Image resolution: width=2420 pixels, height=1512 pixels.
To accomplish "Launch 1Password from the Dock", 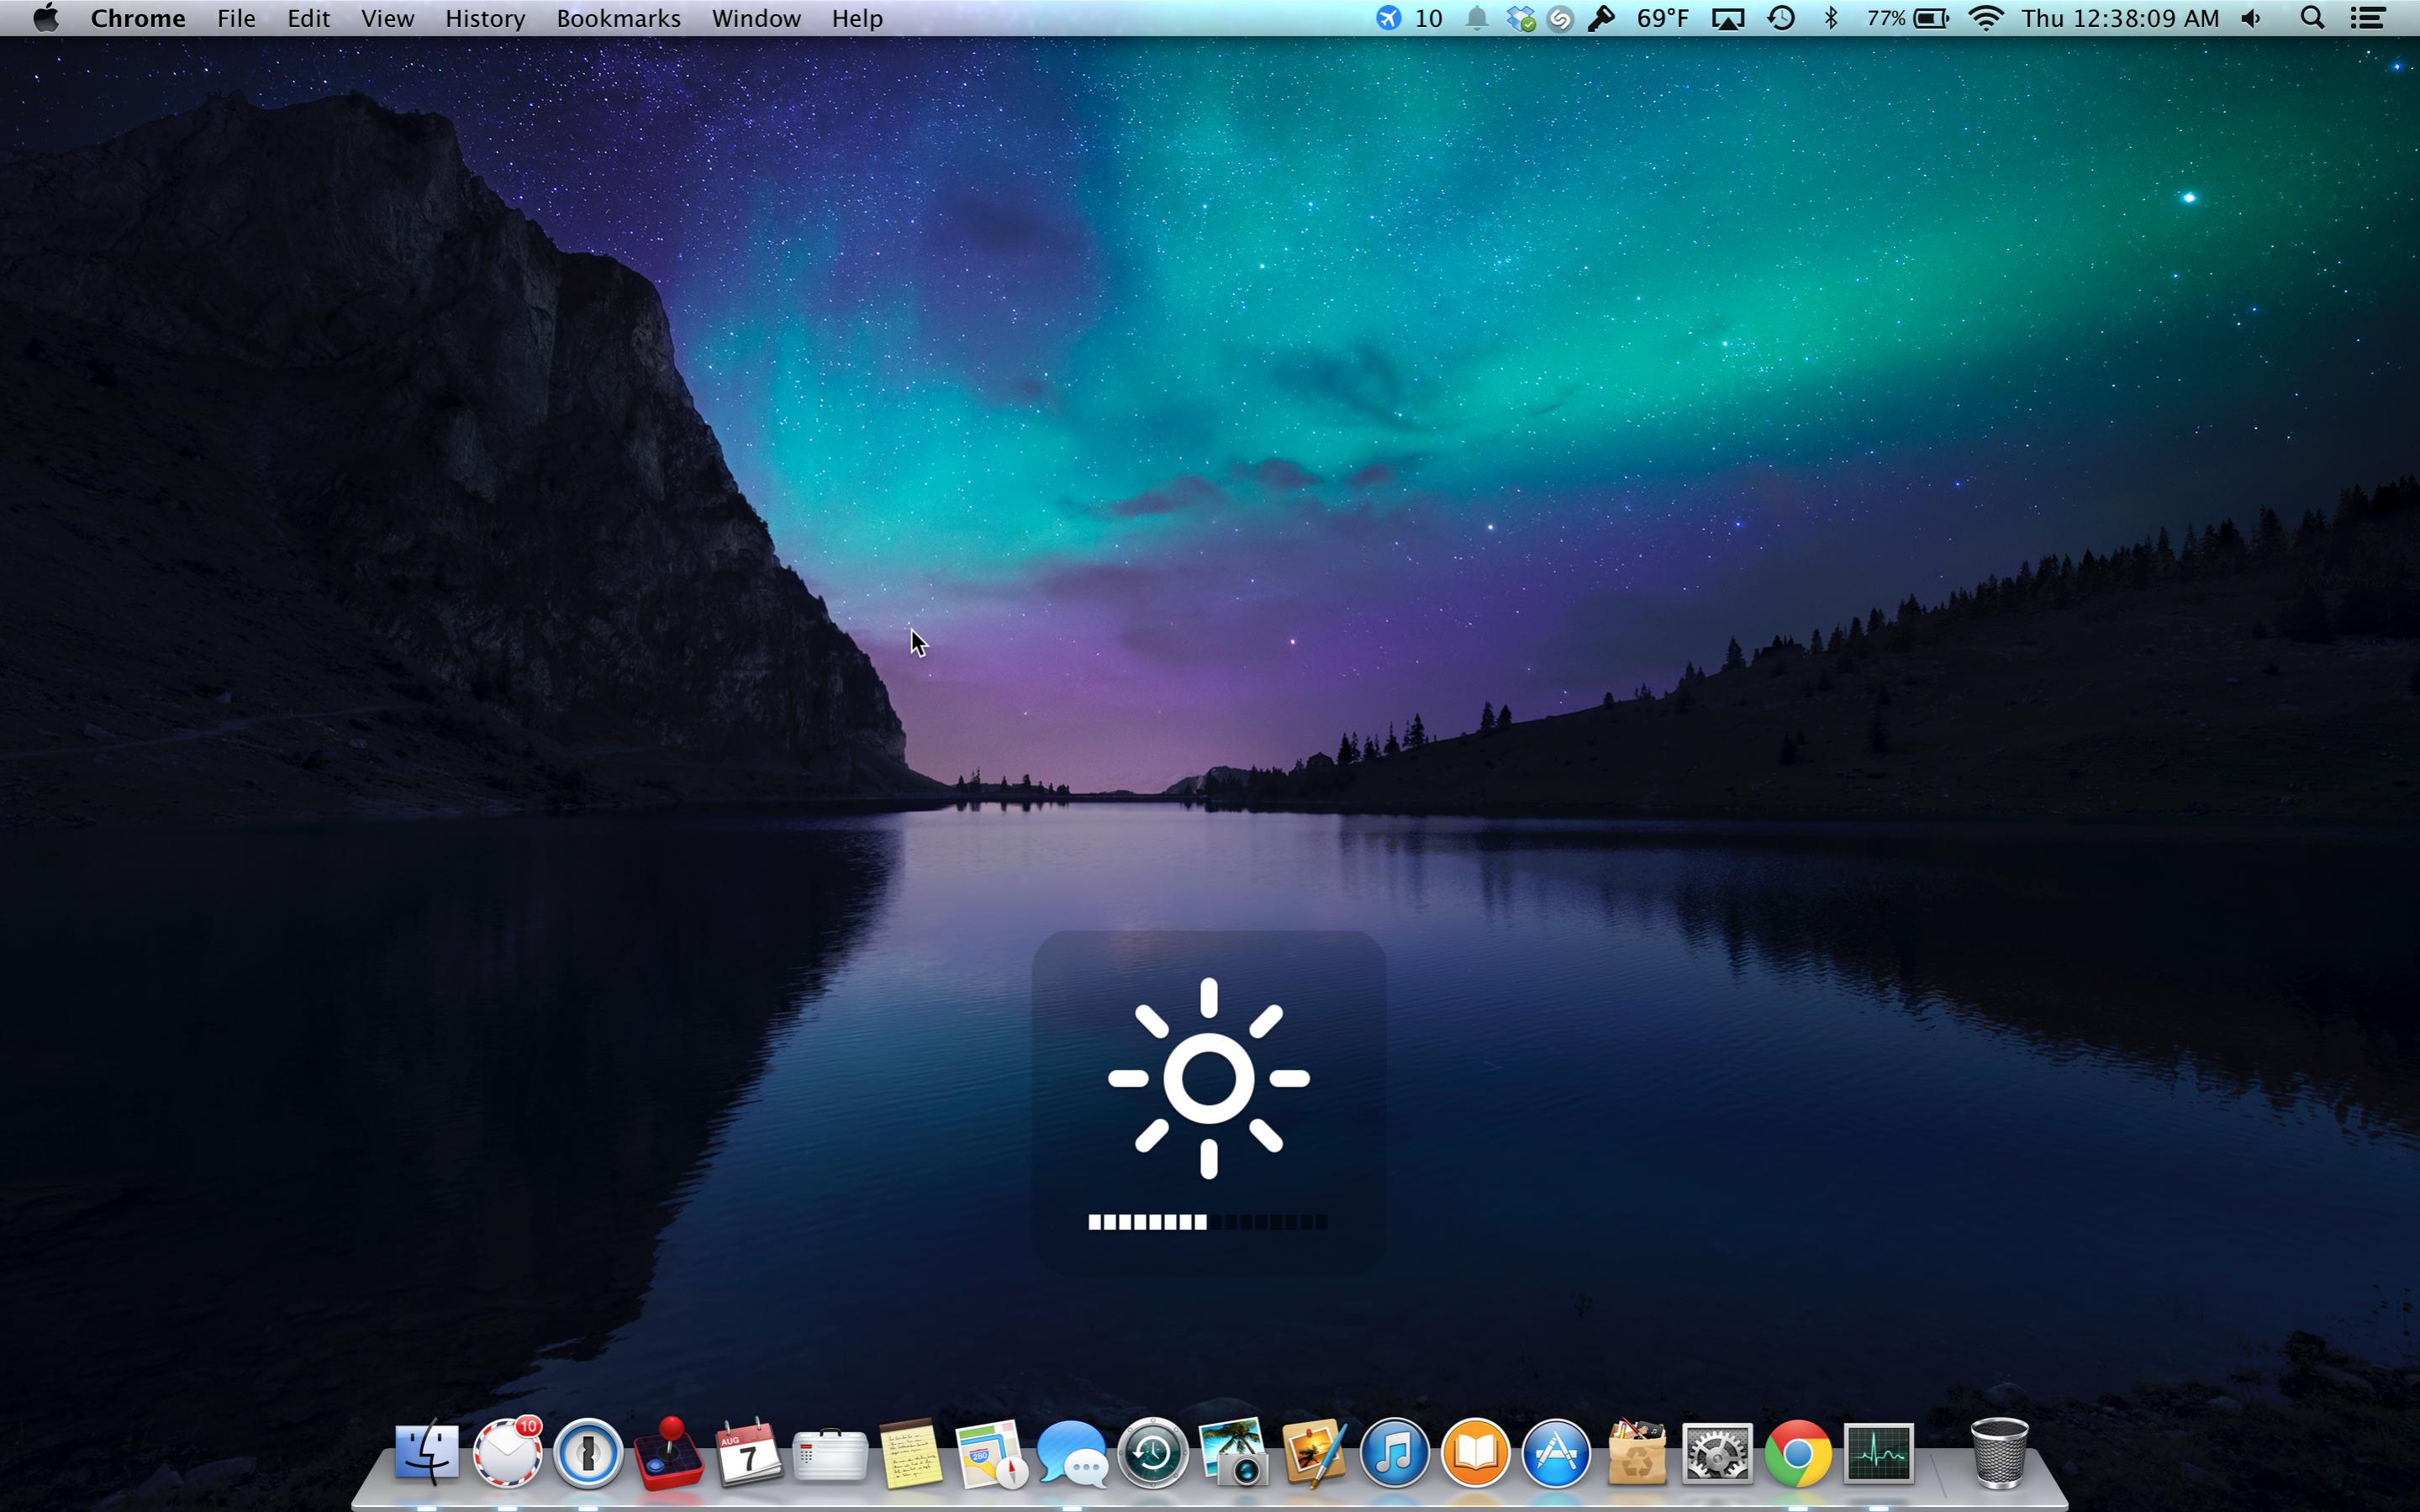I will tap(588, 1453).
